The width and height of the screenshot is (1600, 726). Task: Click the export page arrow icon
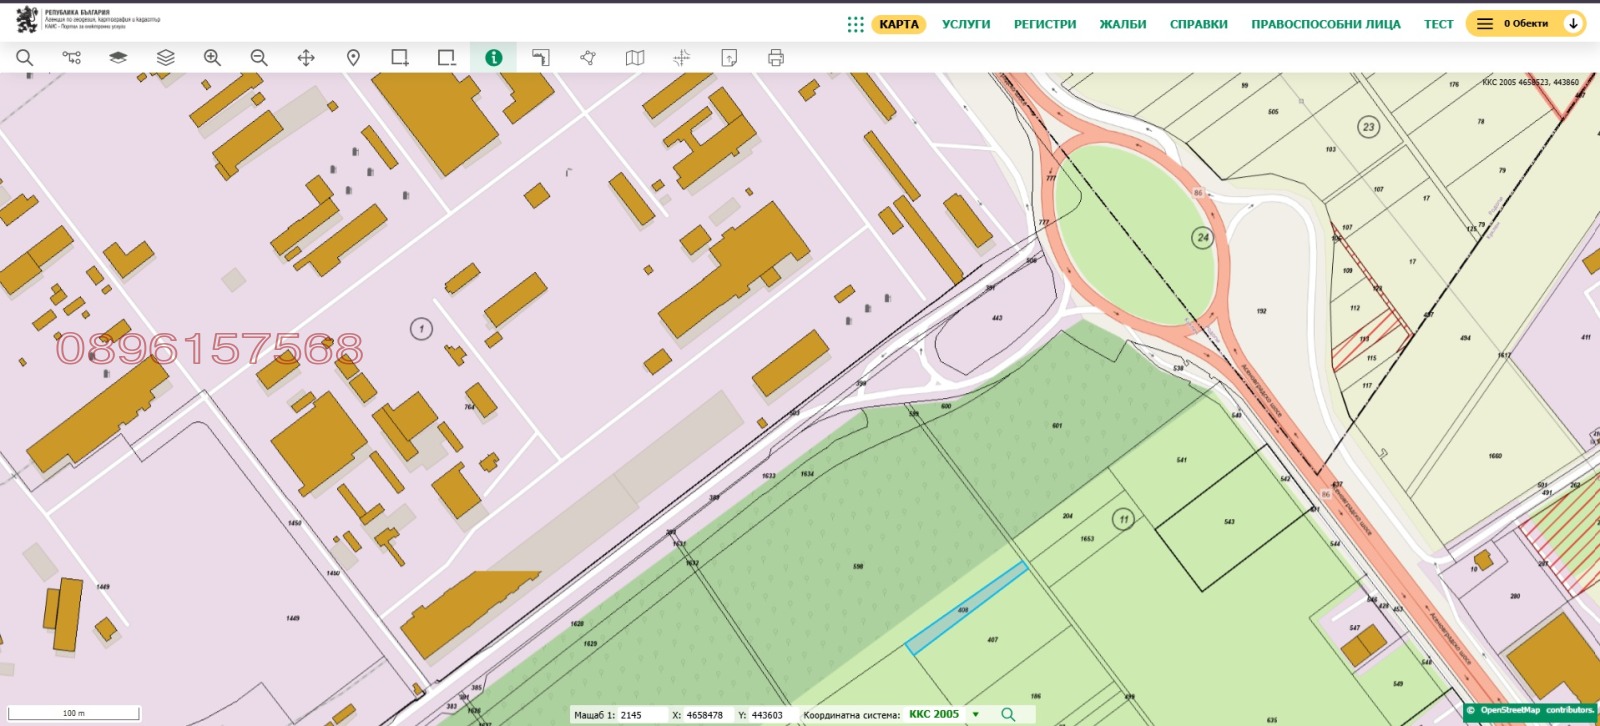click(x=729, y=58)
